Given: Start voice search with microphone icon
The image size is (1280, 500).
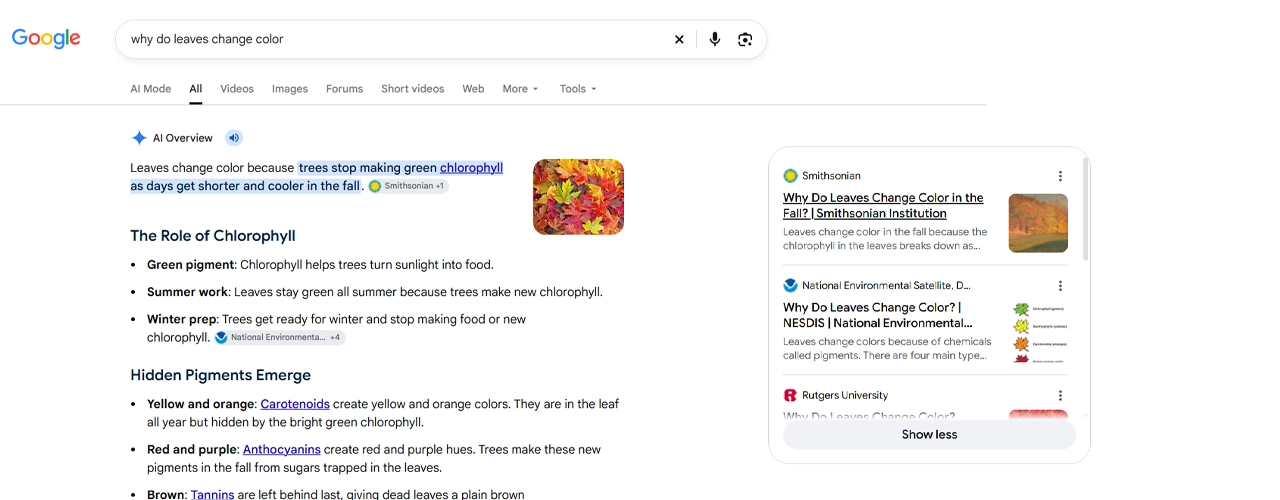Looking at the screenshot, I should [714, 39].
